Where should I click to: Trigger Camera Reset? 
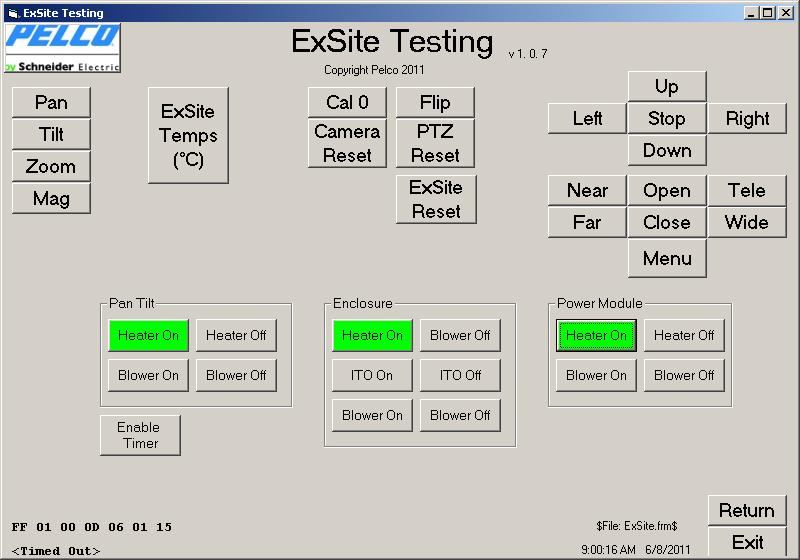coord(347,143)
